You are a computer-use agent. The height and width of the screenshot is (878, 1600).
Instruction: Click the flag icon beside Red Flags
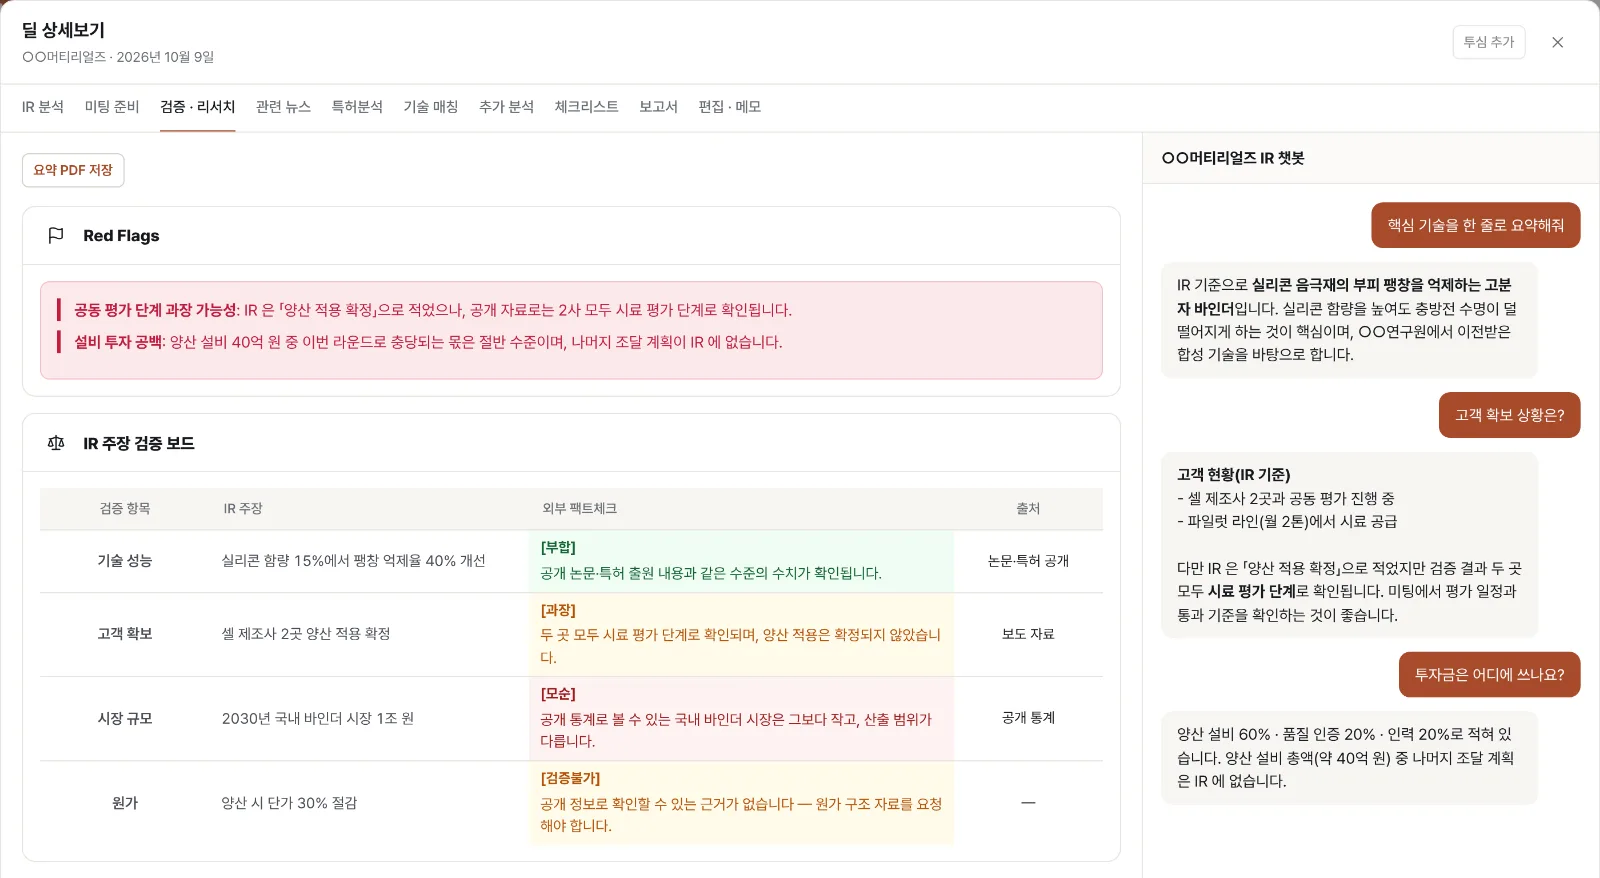[56, 235]
